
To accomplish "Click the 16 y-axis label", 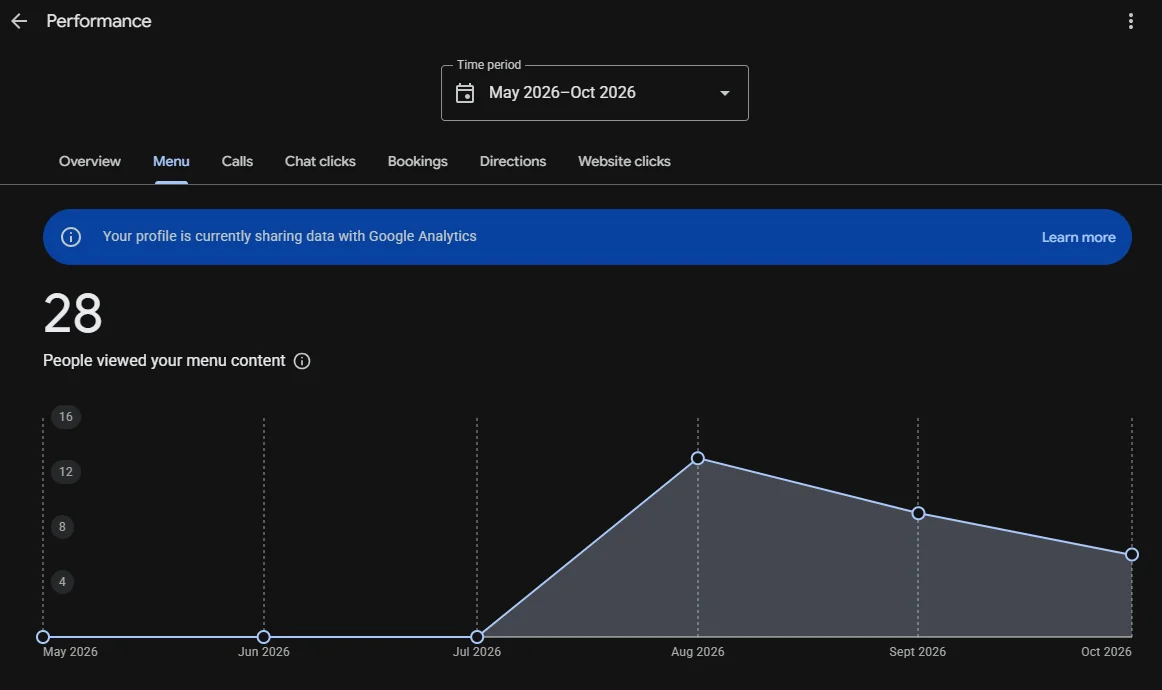I will 66,417.
